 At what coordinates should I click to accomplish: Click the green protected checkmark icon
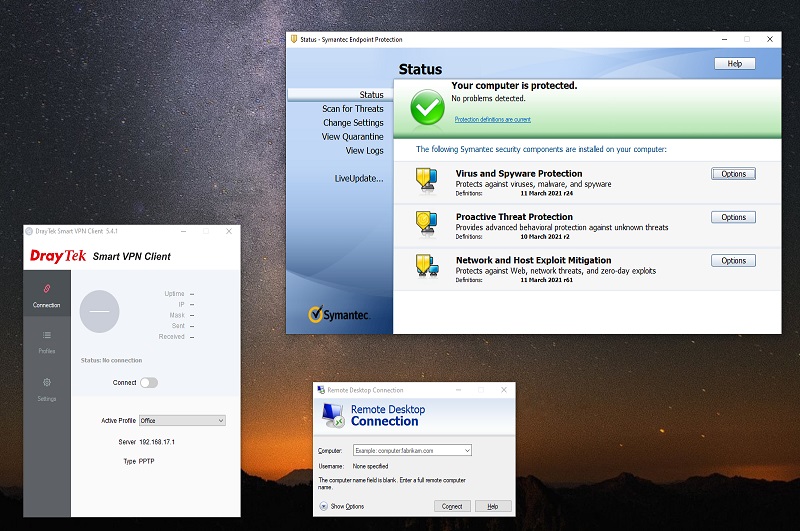(x=428, y=107)
